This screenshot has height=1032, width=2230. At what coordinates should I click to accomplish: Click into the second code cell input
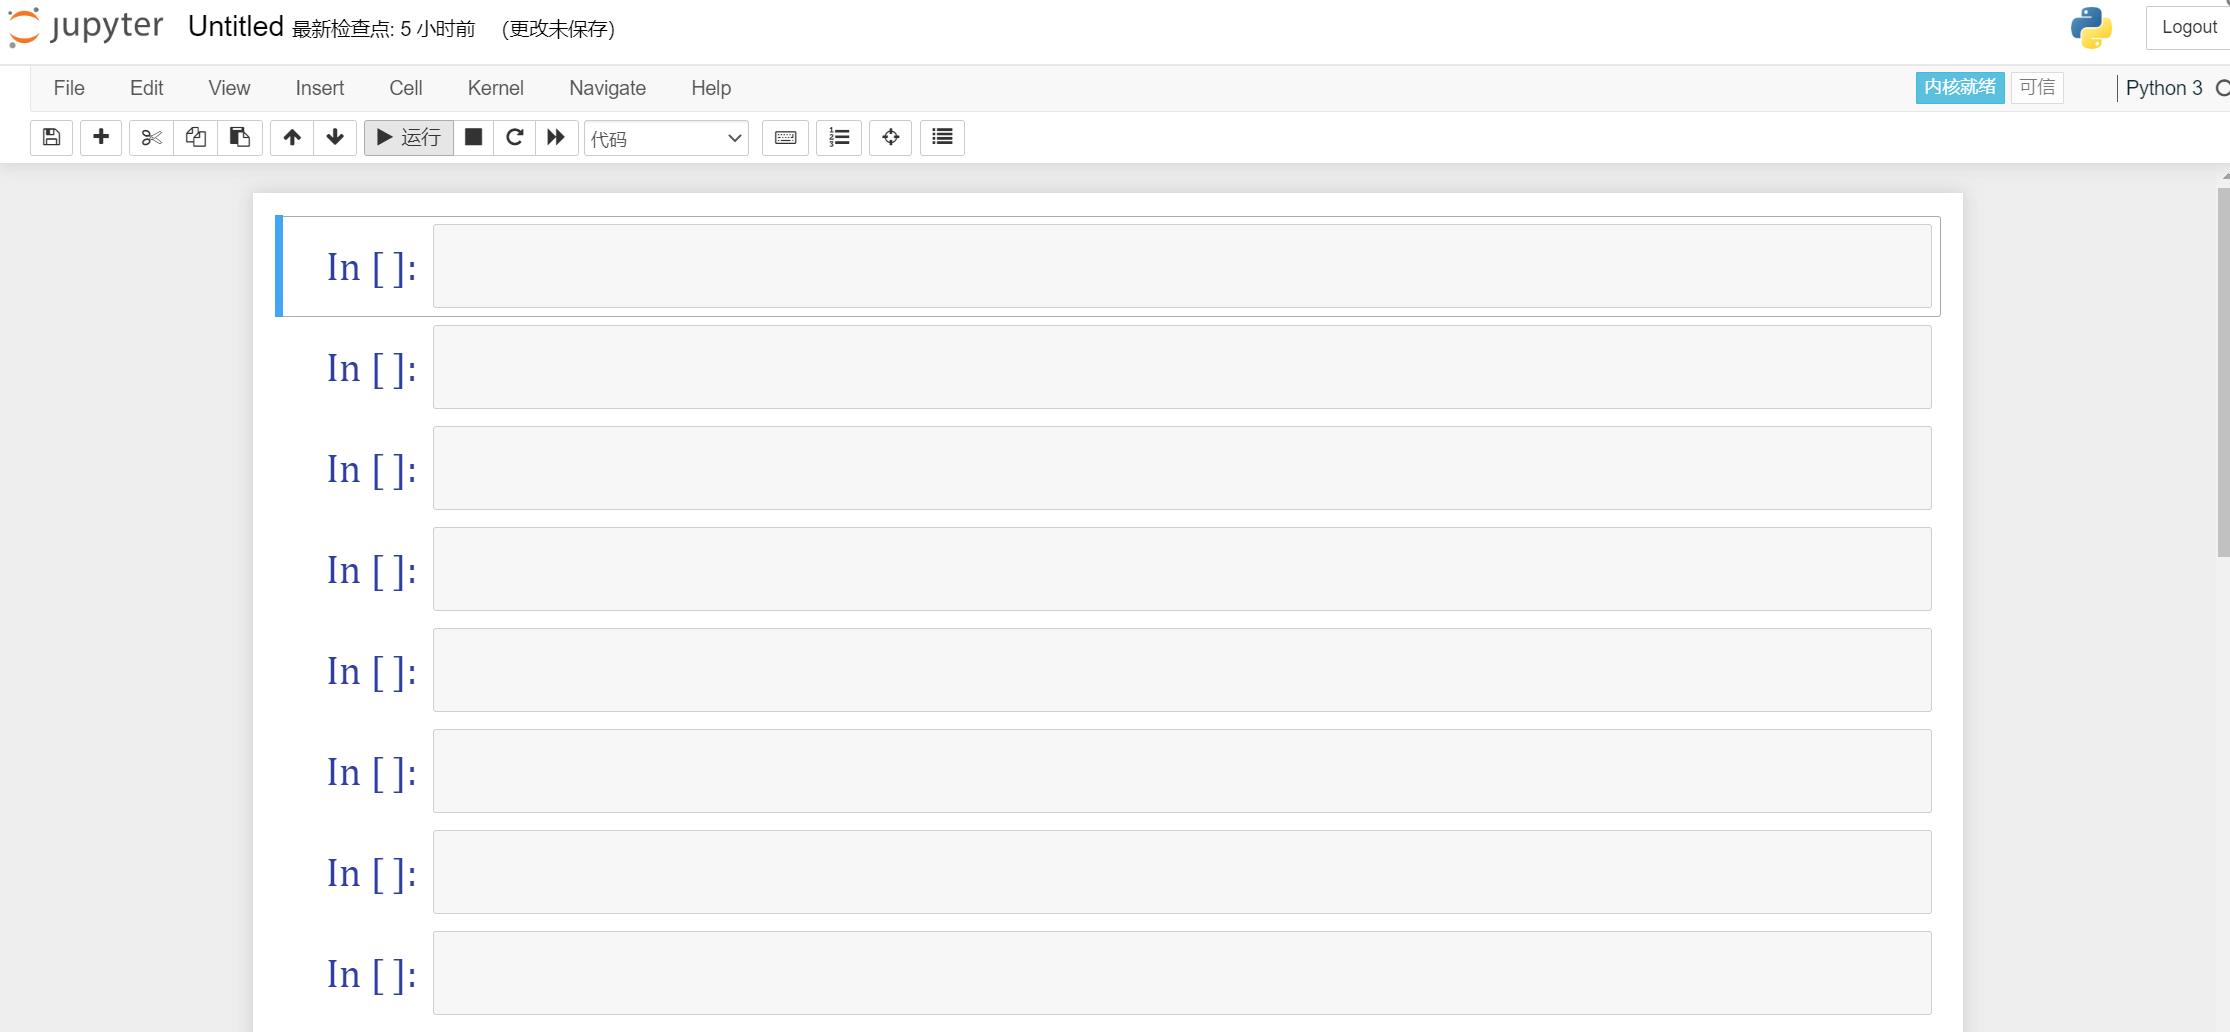[x=1182, y=367]
